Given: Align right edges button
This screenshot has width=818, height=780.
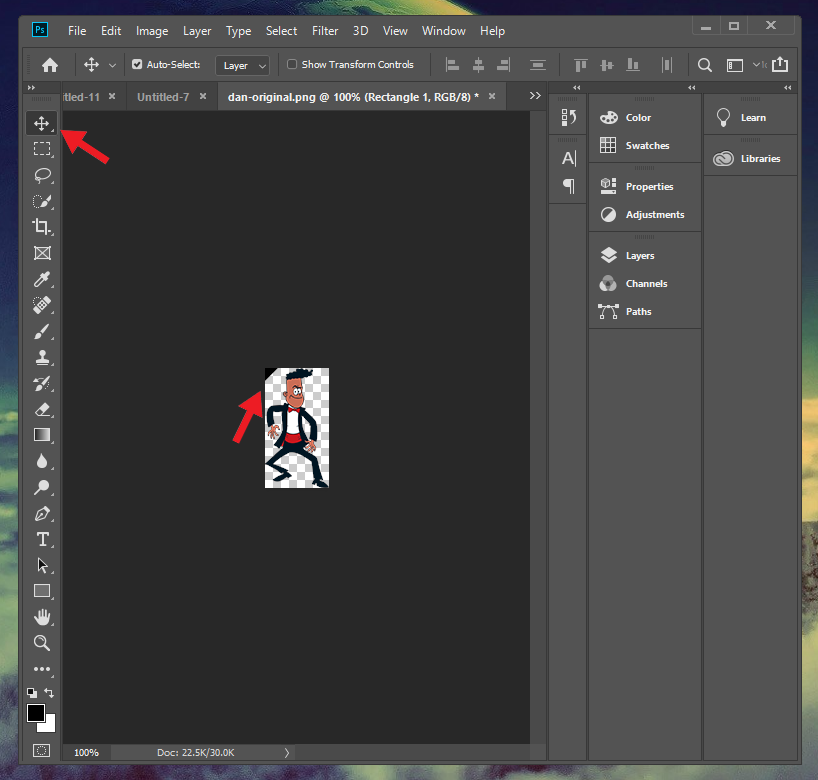Looking at the screenshot, I should coord(503,65).
